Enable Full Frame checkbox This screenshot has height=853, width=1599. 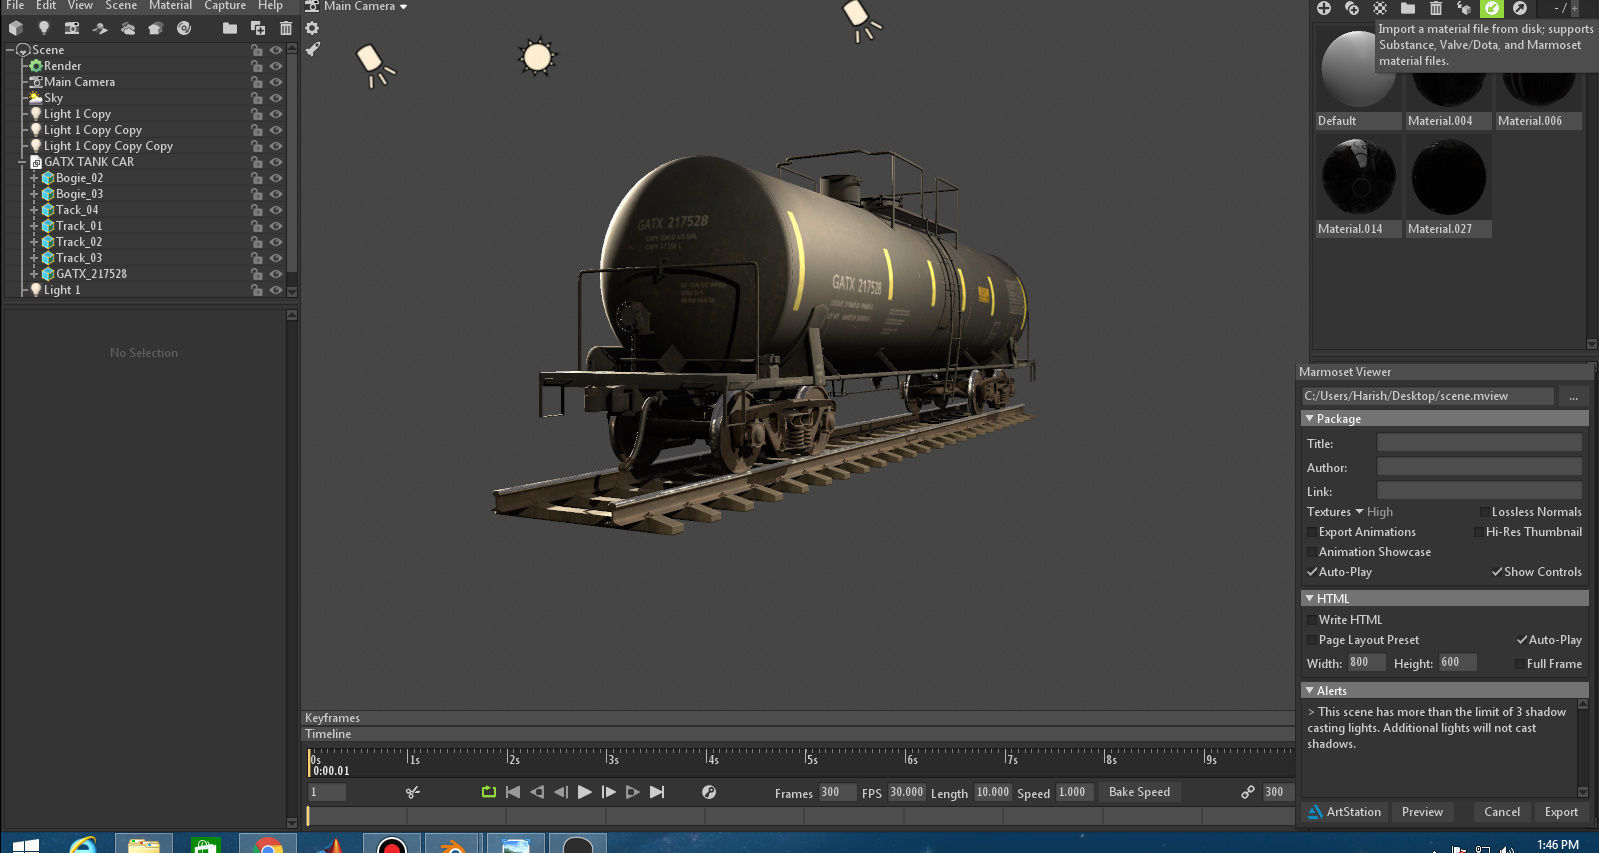(1520, 664)
